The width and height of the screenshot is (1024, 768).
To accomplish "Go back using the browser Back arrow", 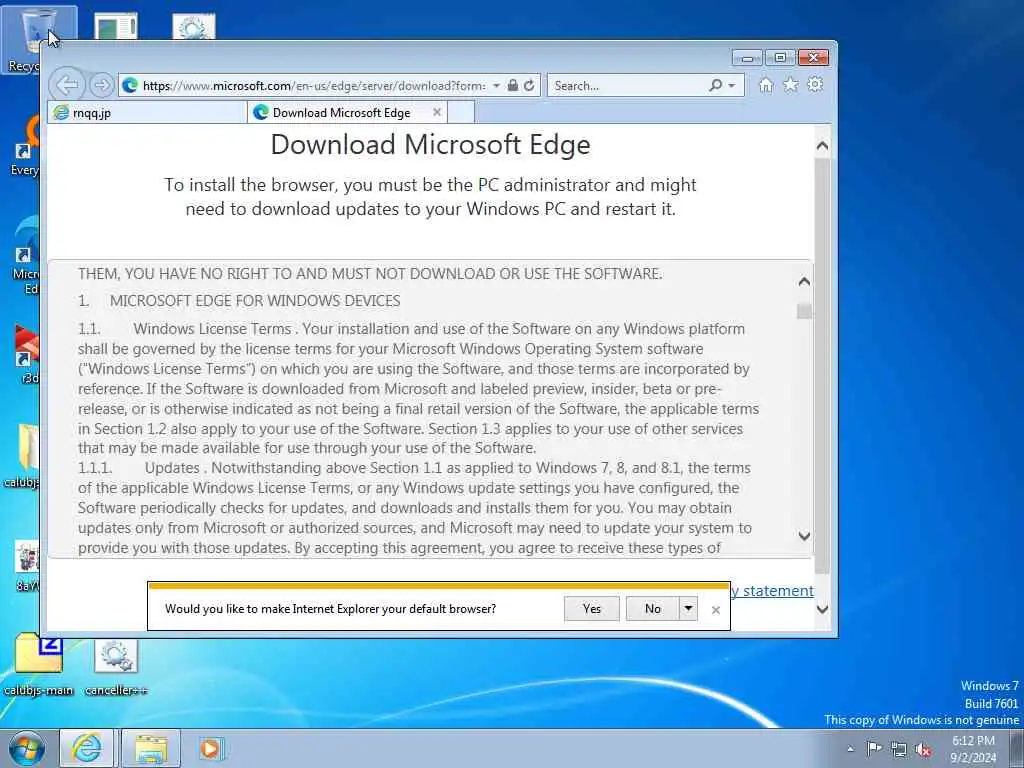I will (x=67, y=85).
